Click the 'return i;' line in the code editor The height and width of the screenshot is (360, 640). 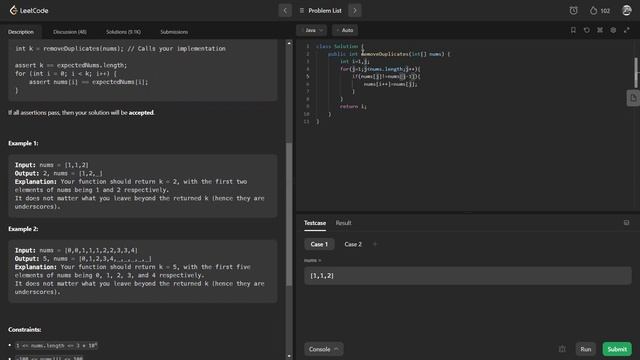coord(353,107)
